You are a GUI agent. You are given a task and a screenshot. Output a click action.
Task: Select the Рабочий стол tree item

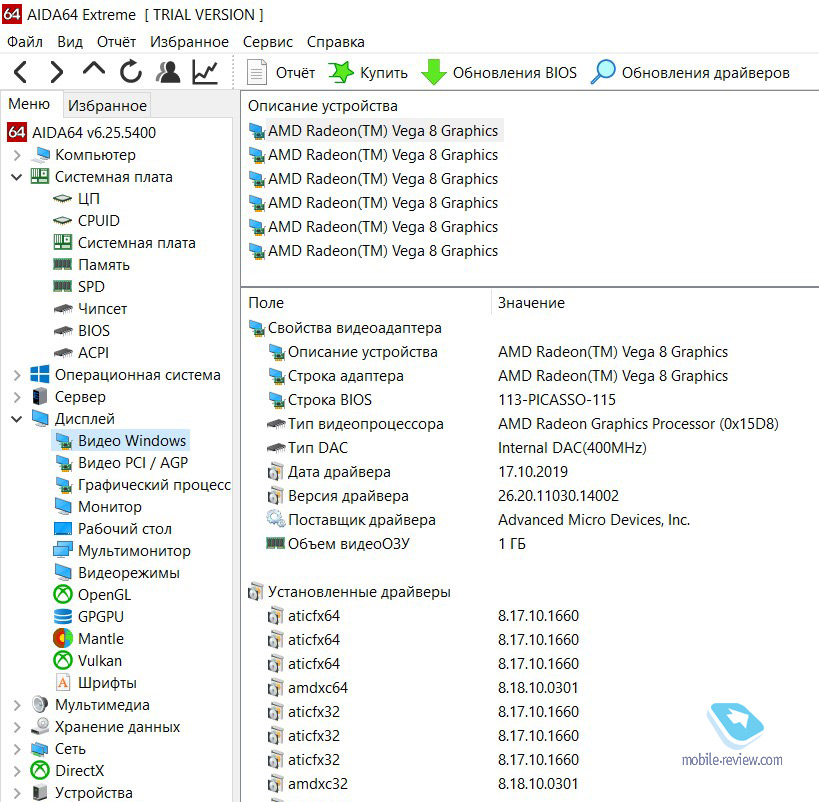click(112, 529)
